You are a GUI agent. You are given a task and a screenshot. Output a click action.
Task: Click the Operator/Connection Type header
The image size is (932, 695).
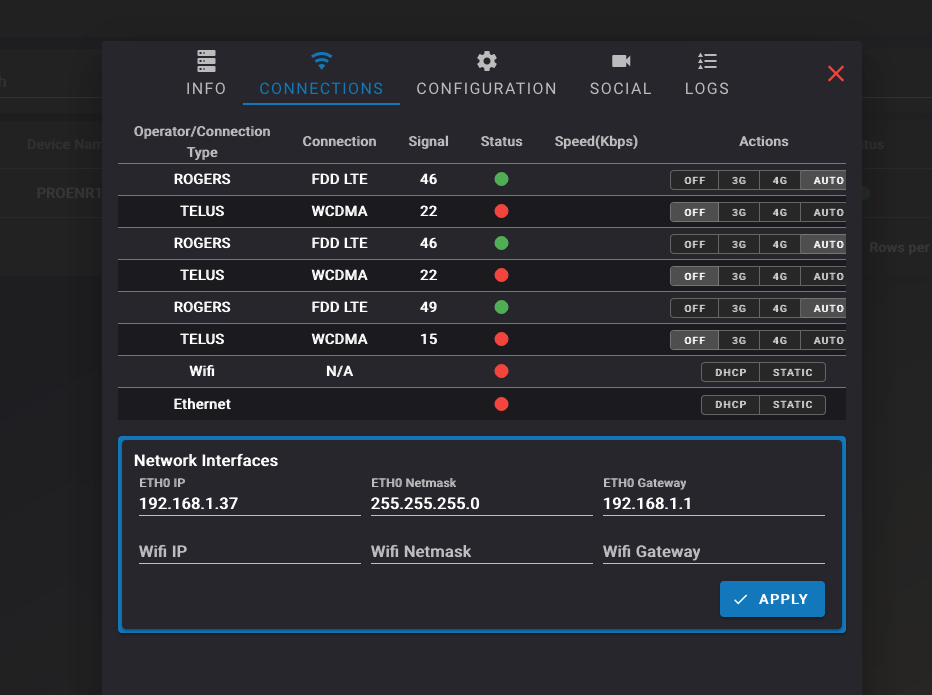pyautogui.click(x=202, y=141)
